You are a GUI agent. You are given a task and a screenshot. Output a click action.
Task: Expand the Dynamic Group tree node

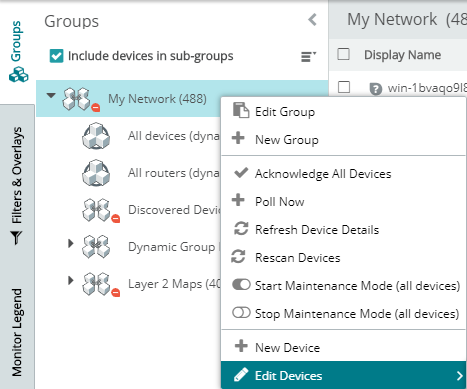70,243
